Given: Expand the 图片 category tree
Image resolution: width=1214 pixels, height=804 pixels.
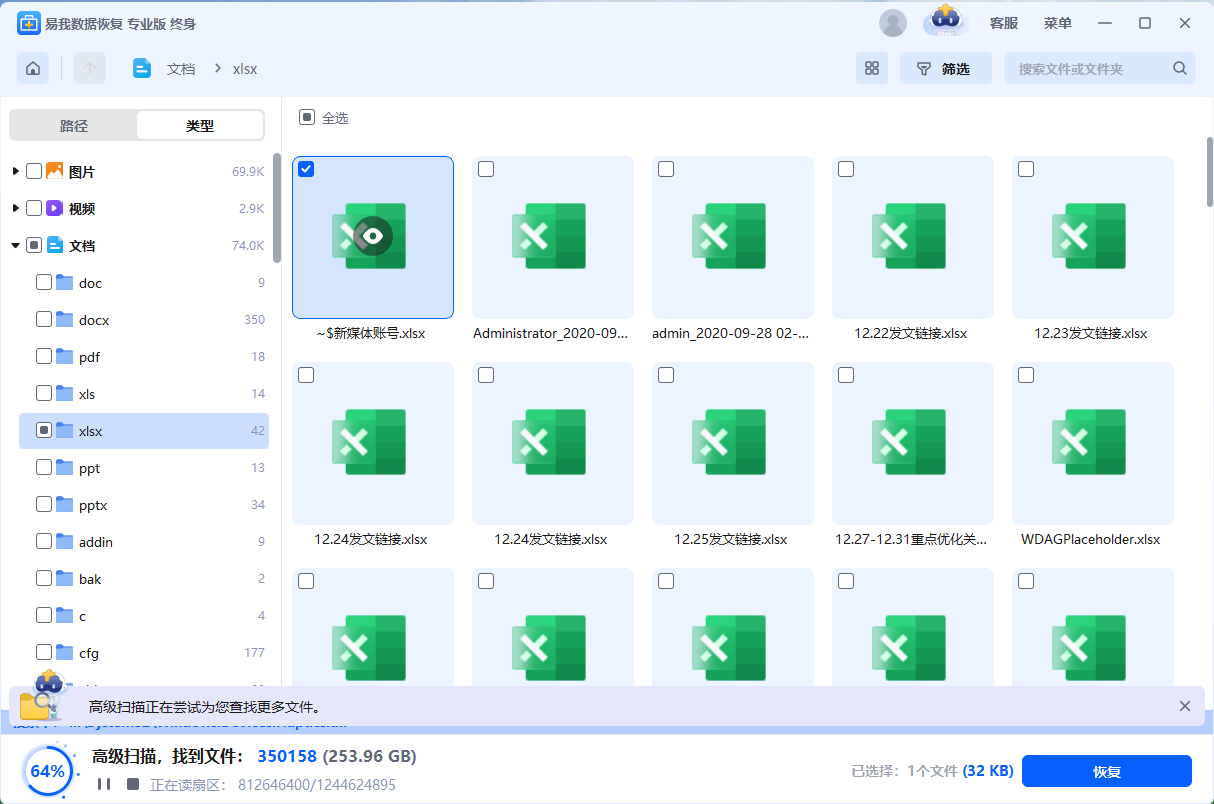Looking at the screenshot, I should coord(16,172).
